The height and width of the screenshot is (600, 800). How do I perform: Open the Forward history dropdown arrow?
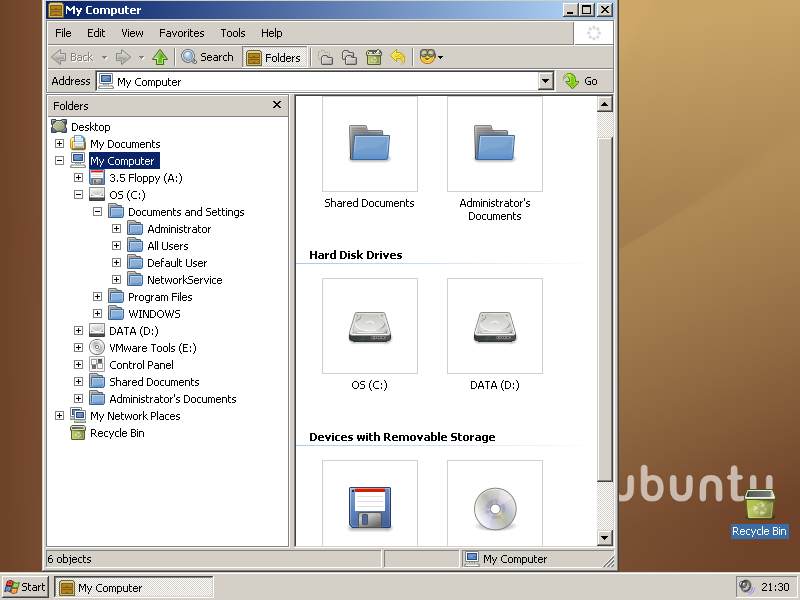[x=142, y=58]
